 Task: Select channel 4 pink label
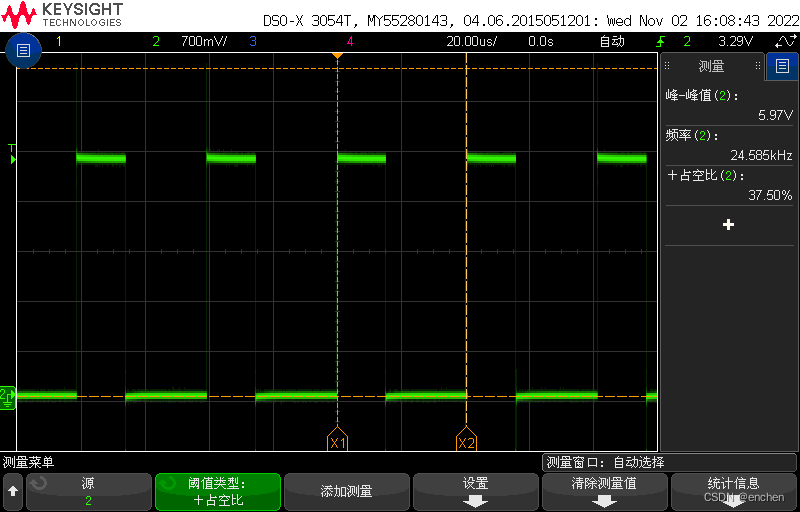(x=350, y=41)
